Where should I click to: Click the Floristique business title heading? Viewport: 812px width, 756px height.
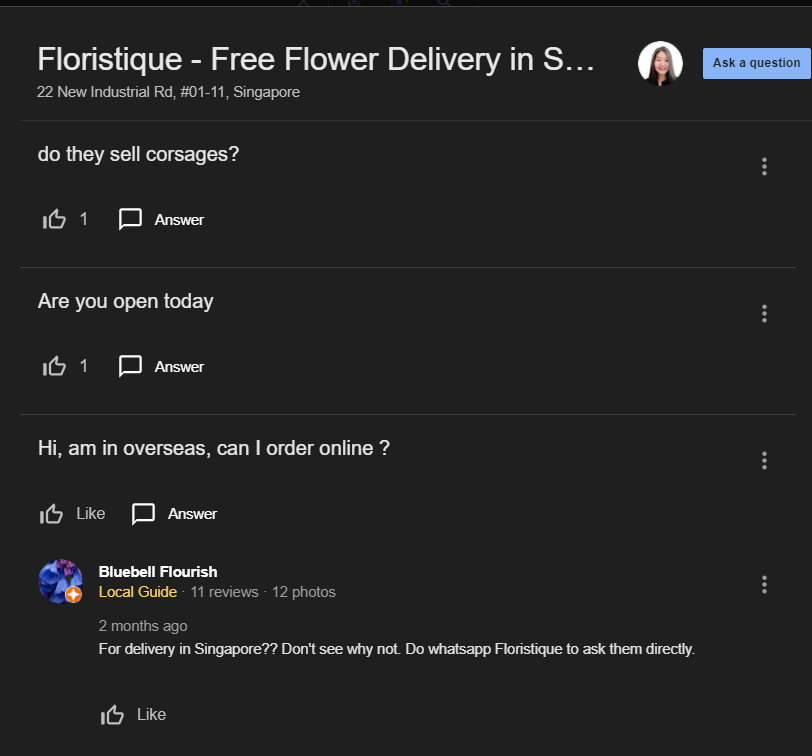(316, 60)
